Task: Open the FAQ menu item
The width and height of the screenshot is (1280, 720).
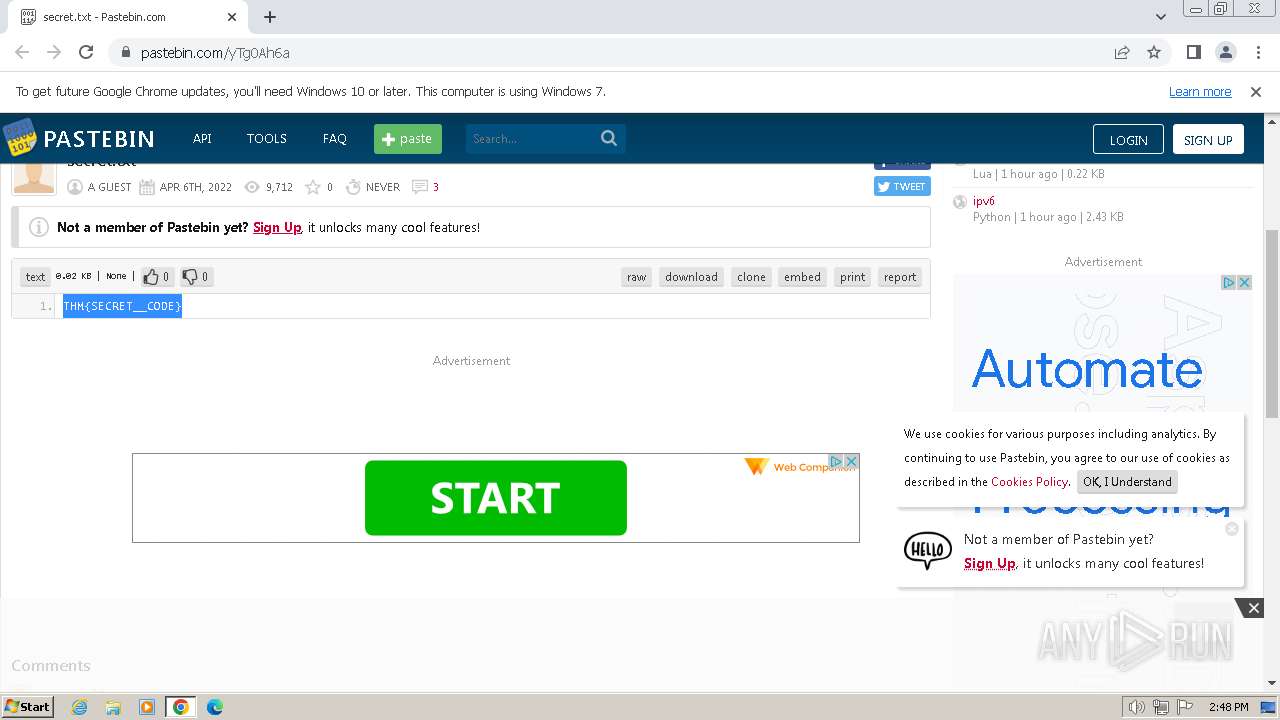Action: point(335,138)
